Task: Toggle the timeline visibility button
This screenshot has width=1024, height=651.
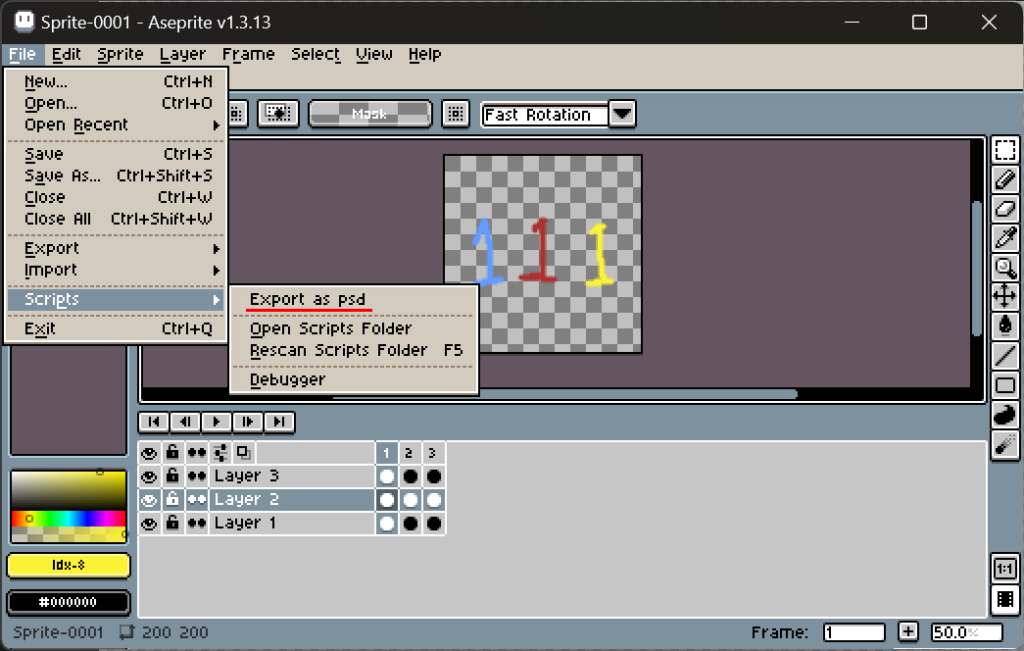Action: click(1004, 599)
